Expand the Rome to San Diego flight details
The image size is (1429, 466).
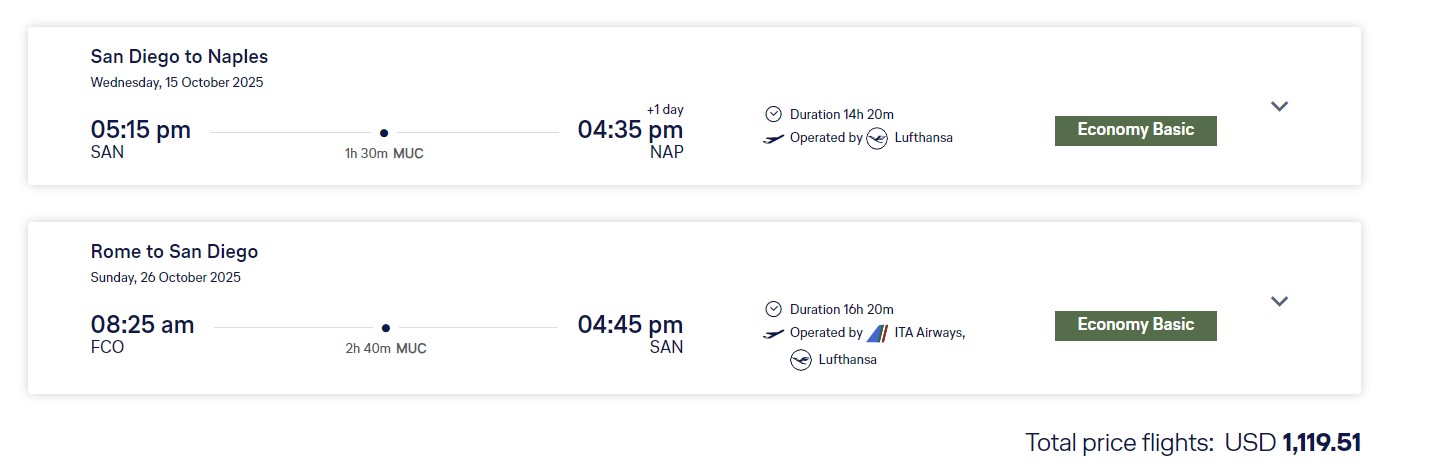pos(1279,301)
